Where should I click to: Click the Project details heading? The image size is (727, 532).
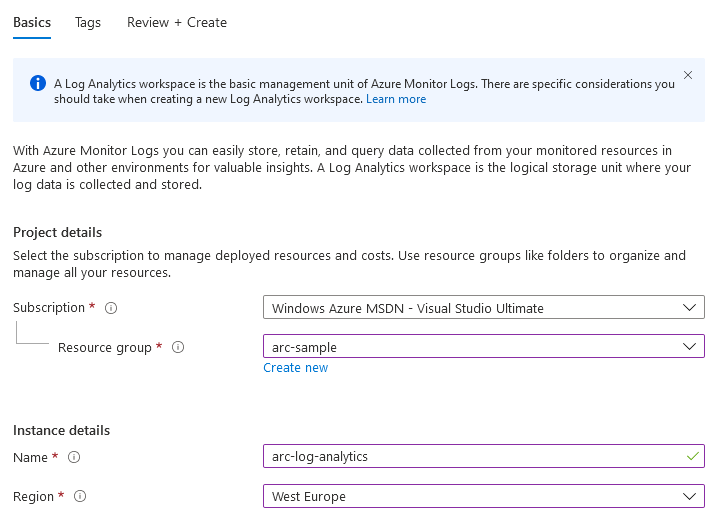tap(57, 232)
